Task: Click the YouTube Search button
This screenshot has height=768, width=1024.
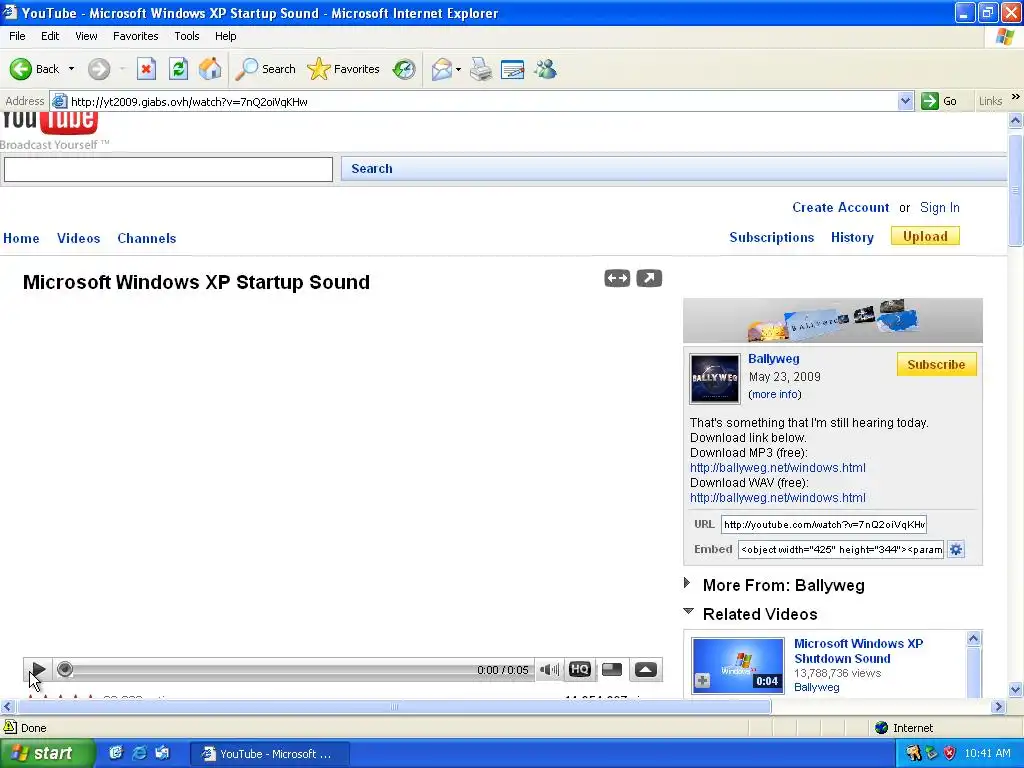Action: pos(372,168)
